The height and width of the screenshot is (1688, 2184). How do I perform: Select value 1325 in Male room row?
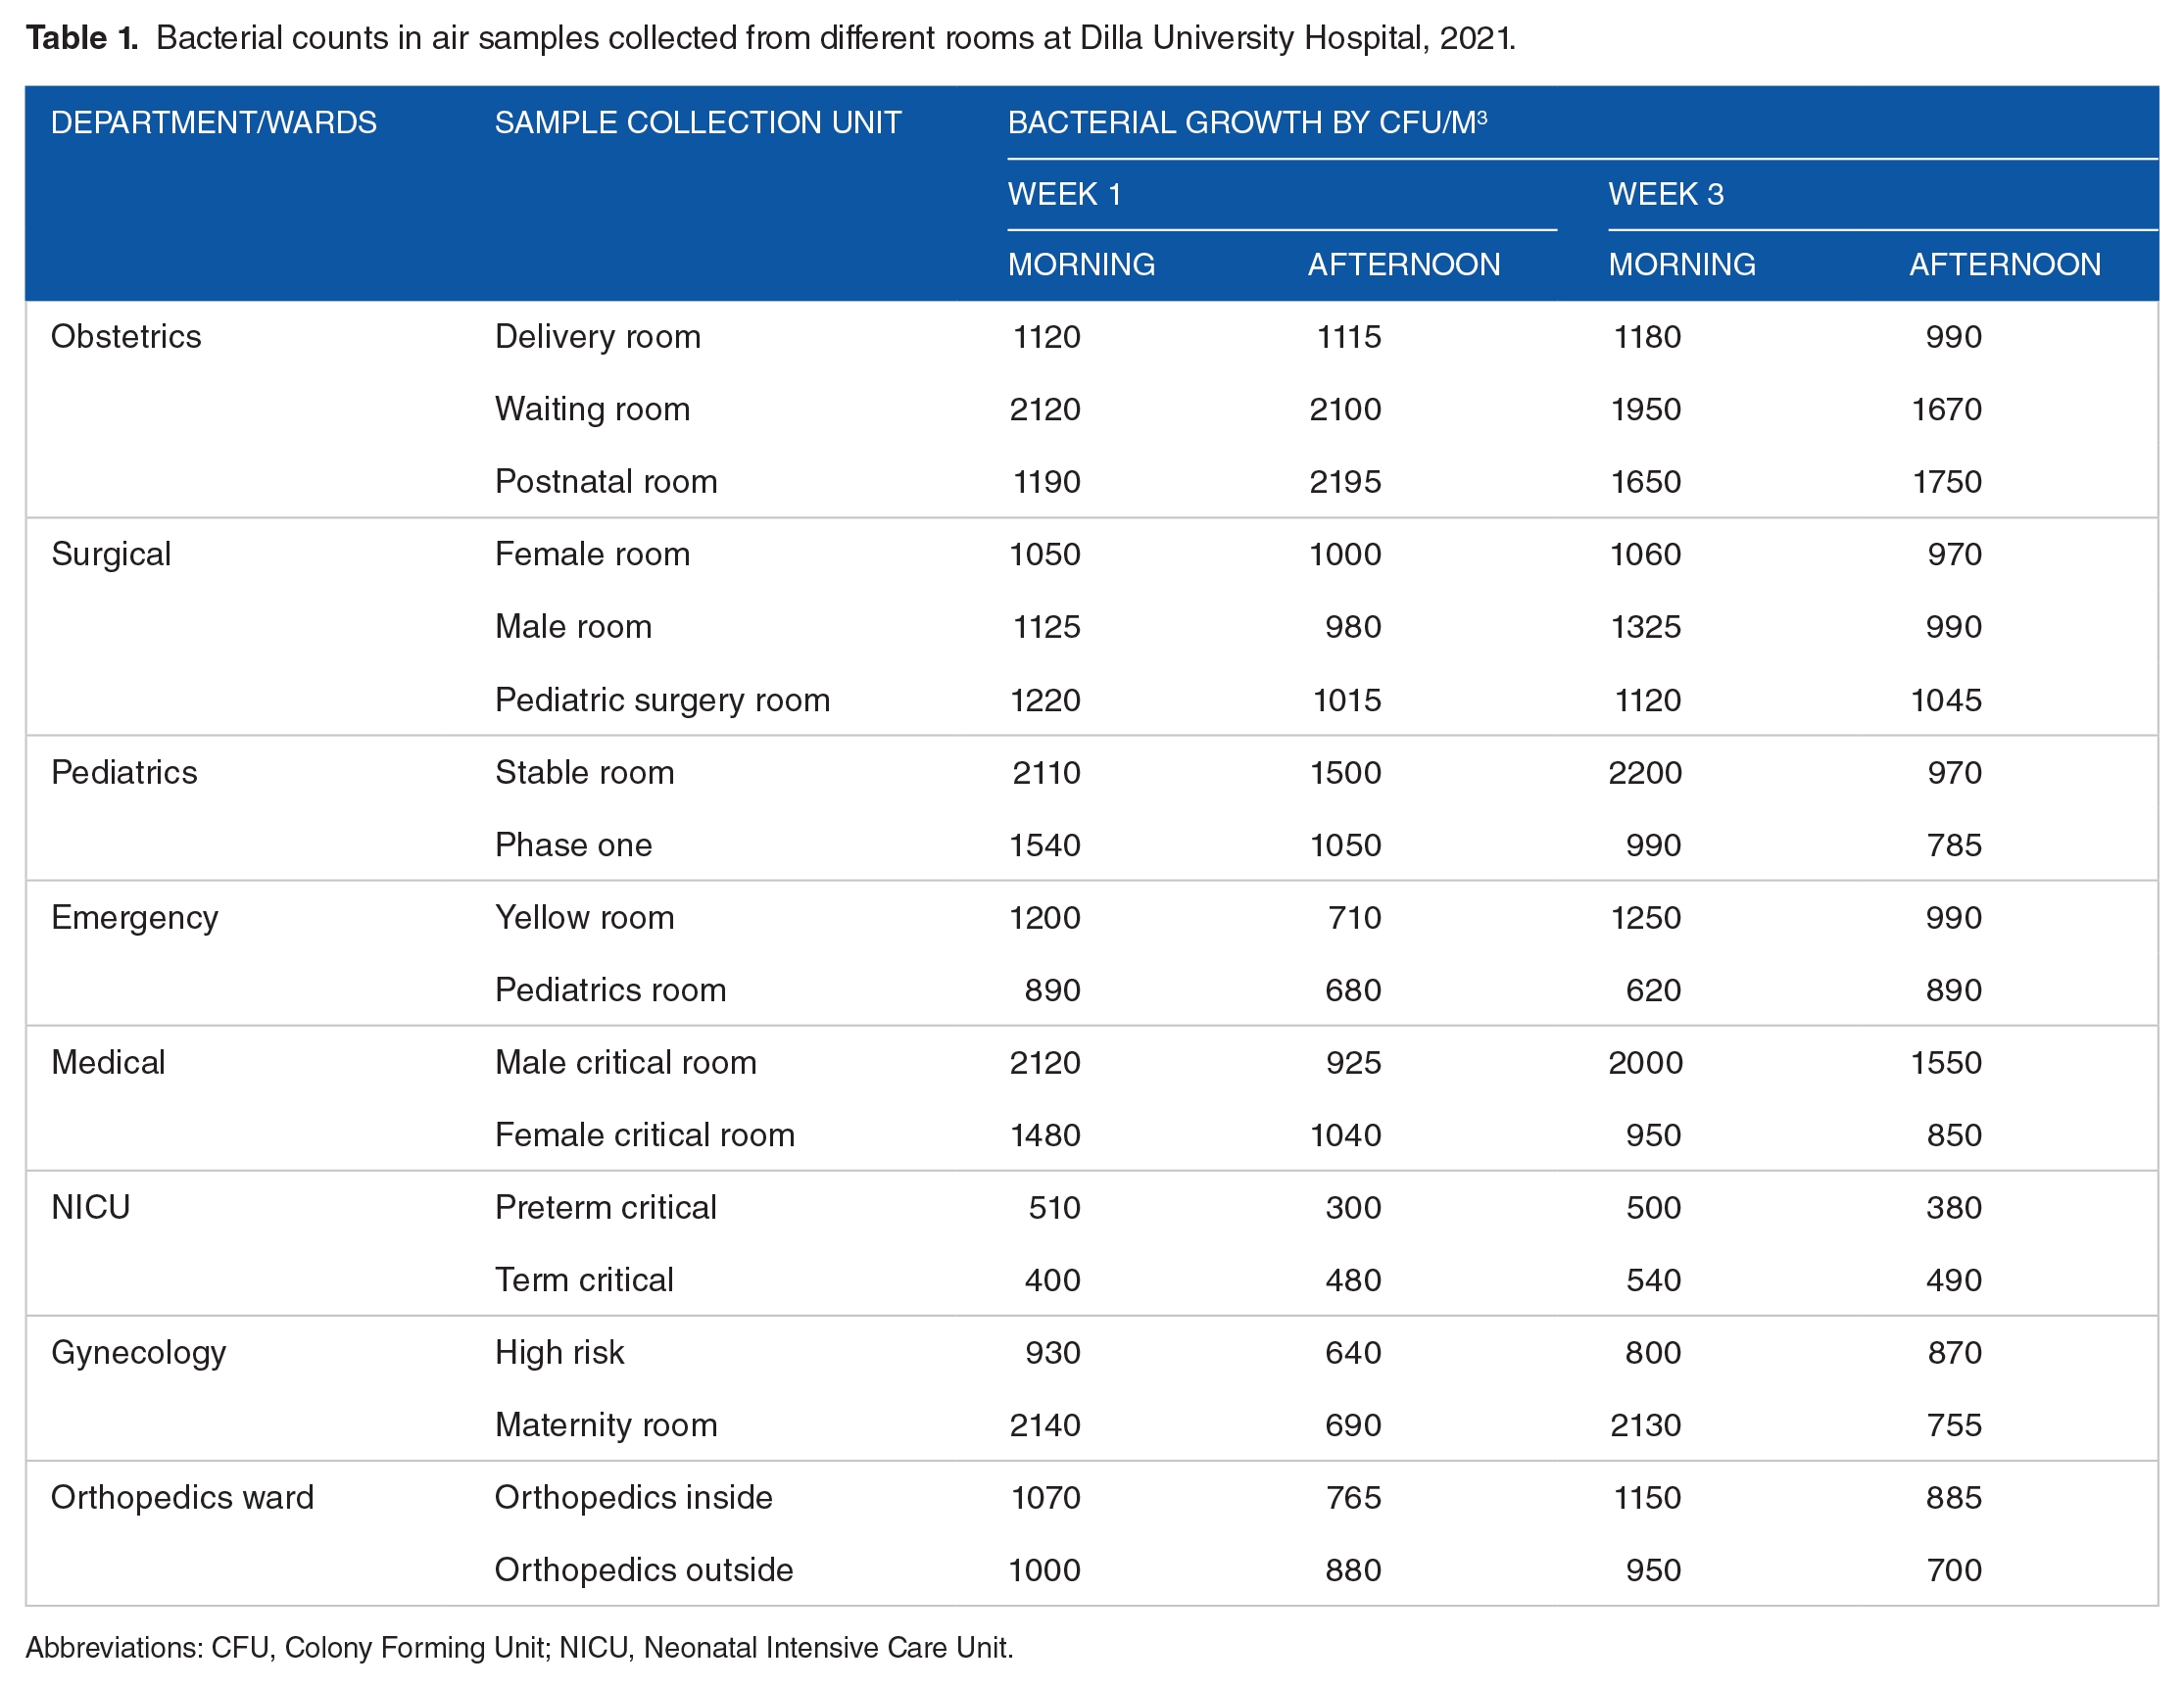coord(1646,627)
